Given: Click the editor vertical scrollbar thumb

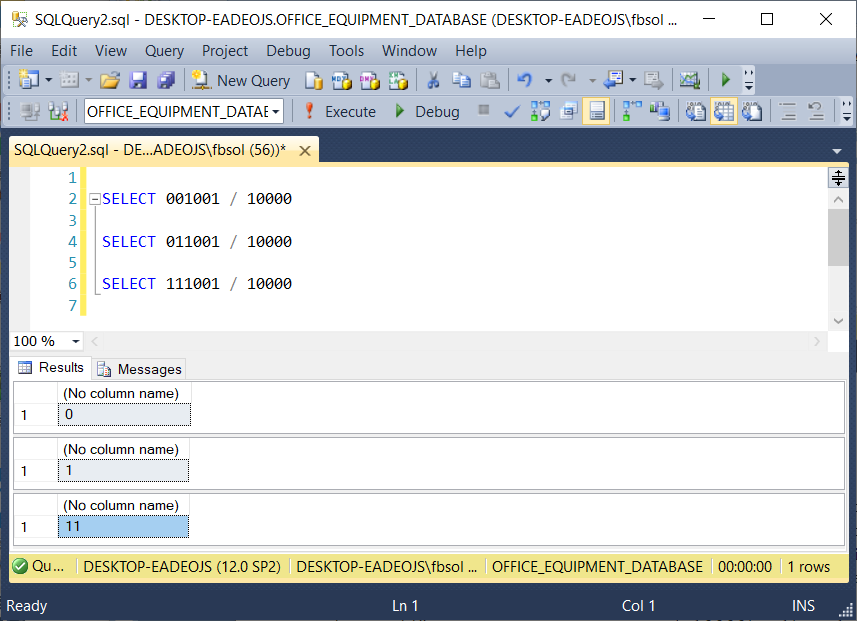Looking at the screenshot, I should [x=838, y=238].
